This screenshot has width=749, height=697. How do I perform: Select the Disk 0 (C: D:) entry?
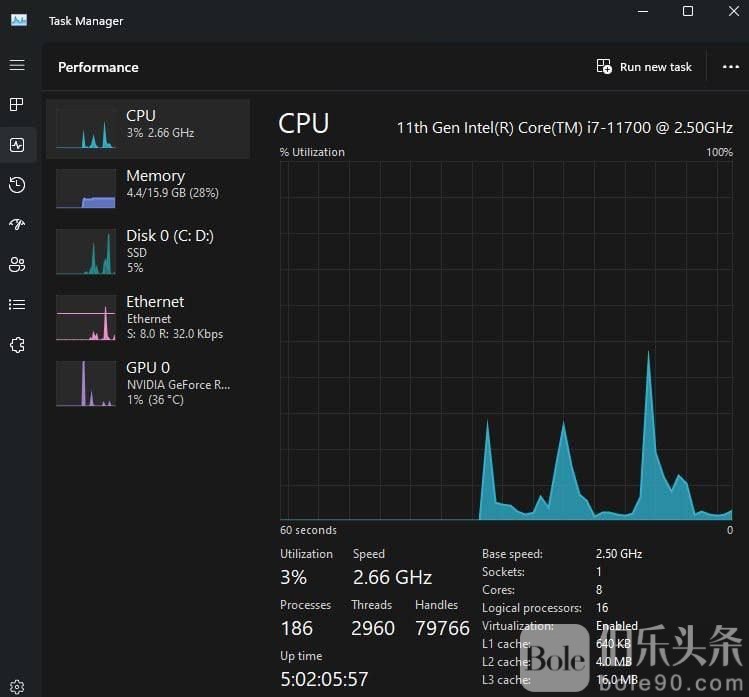click(148, 252)
